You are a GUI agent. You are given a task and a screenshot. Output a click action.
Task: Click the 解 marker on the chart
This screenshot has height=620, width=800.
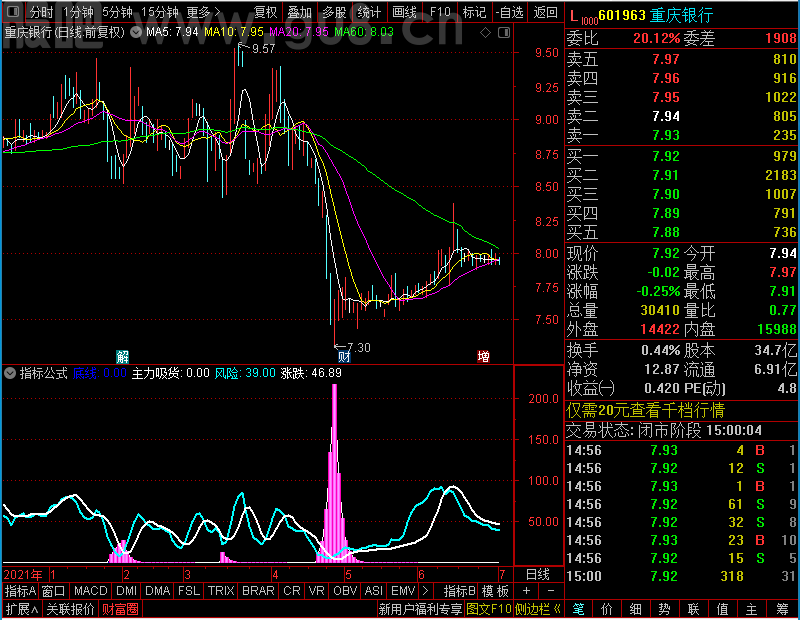coord(122,356)
